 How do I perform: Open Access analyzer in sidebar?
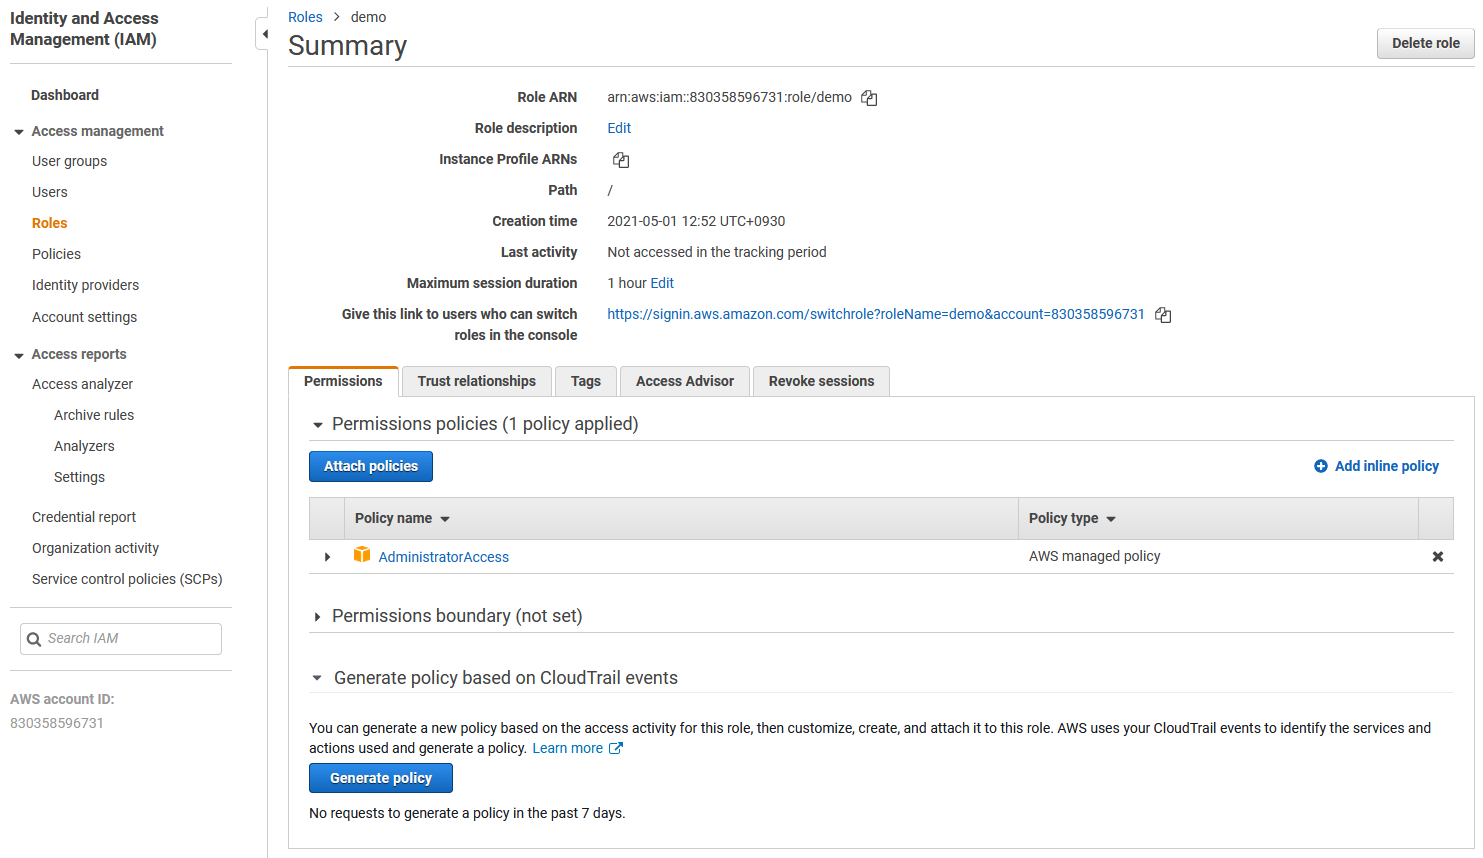pyautogui.click(x=82, y=384)
